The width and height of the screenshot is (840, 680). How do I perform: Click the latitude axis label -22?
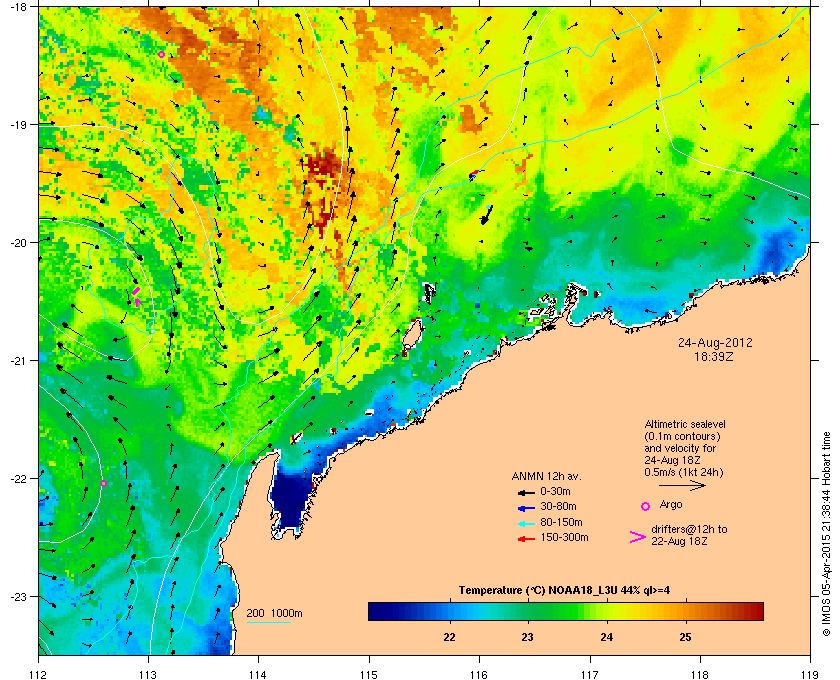point(18,478)
